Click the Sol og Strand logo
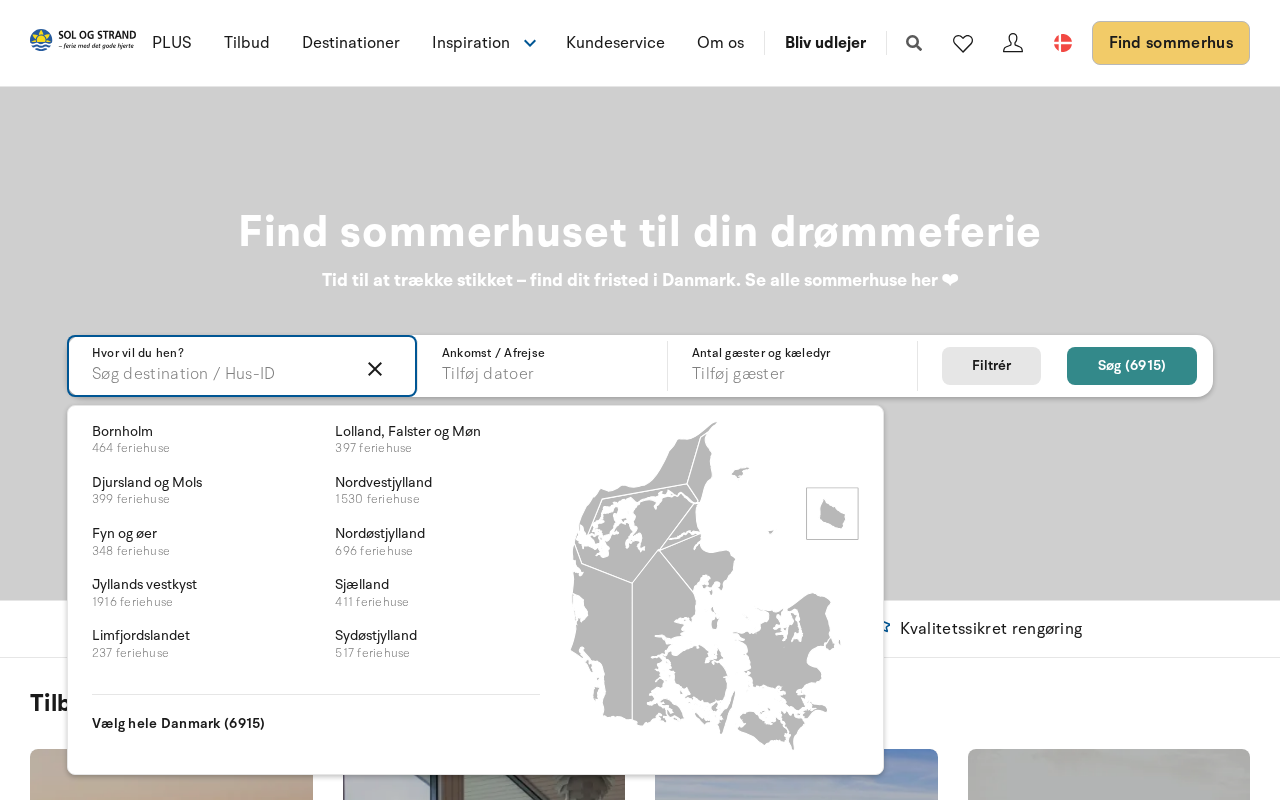This screenshot has width=1280, height=800. coord(83,40)
